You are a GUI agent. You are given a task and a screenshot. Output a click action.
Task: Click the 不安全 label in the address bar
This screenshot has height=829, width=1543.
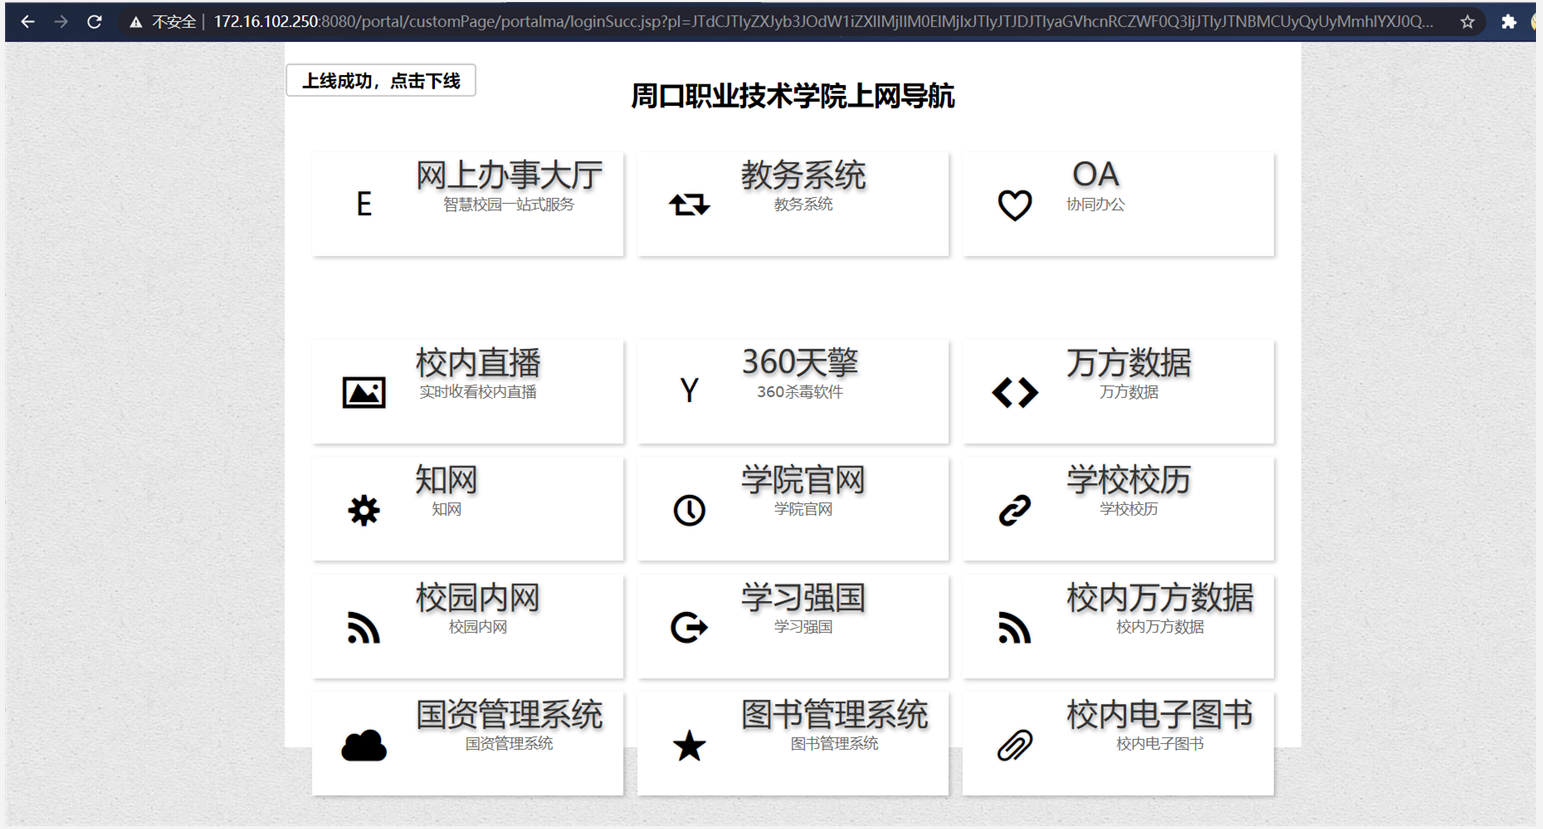pos(174,22)
